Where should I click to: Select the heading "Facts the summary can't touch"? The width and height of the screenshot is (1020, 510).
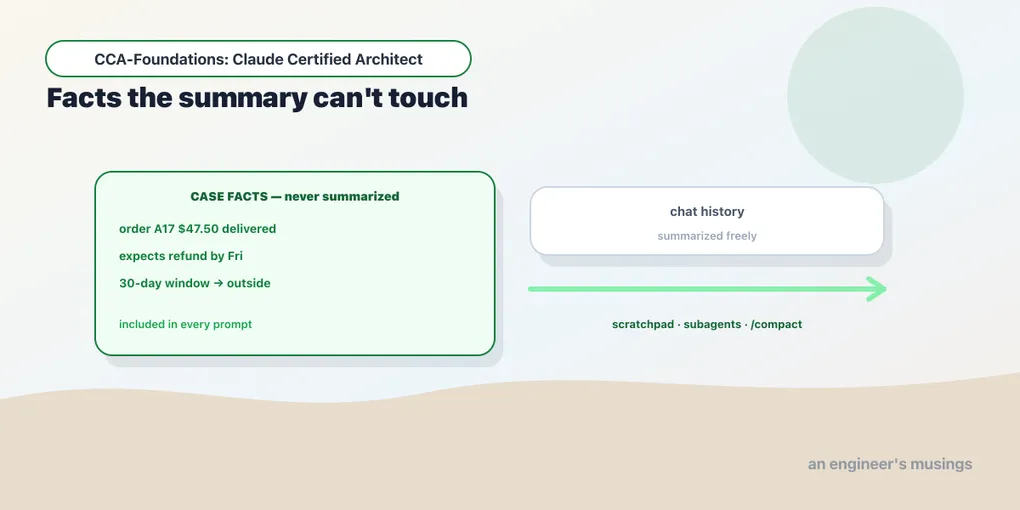coord(257,98)
